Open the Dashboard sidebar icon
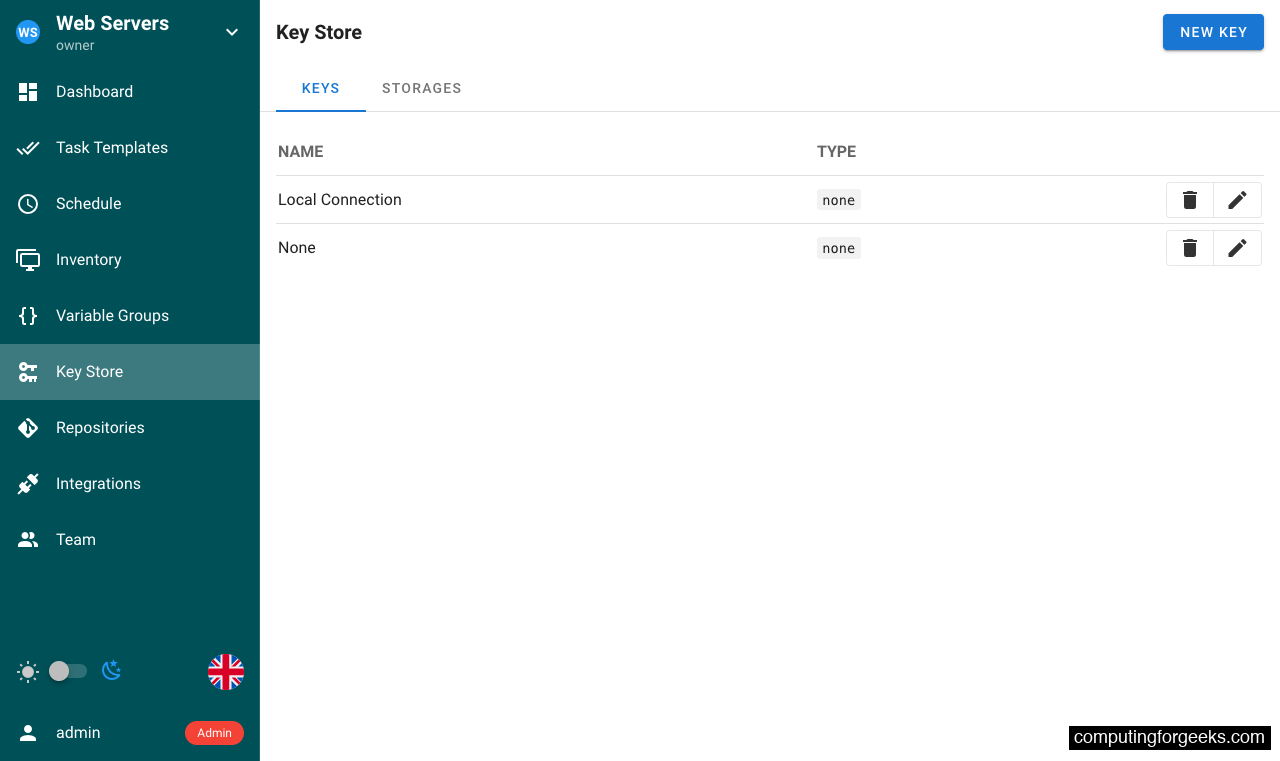The width and height of the screenshot is (1280, 761). tap(27, 91)
